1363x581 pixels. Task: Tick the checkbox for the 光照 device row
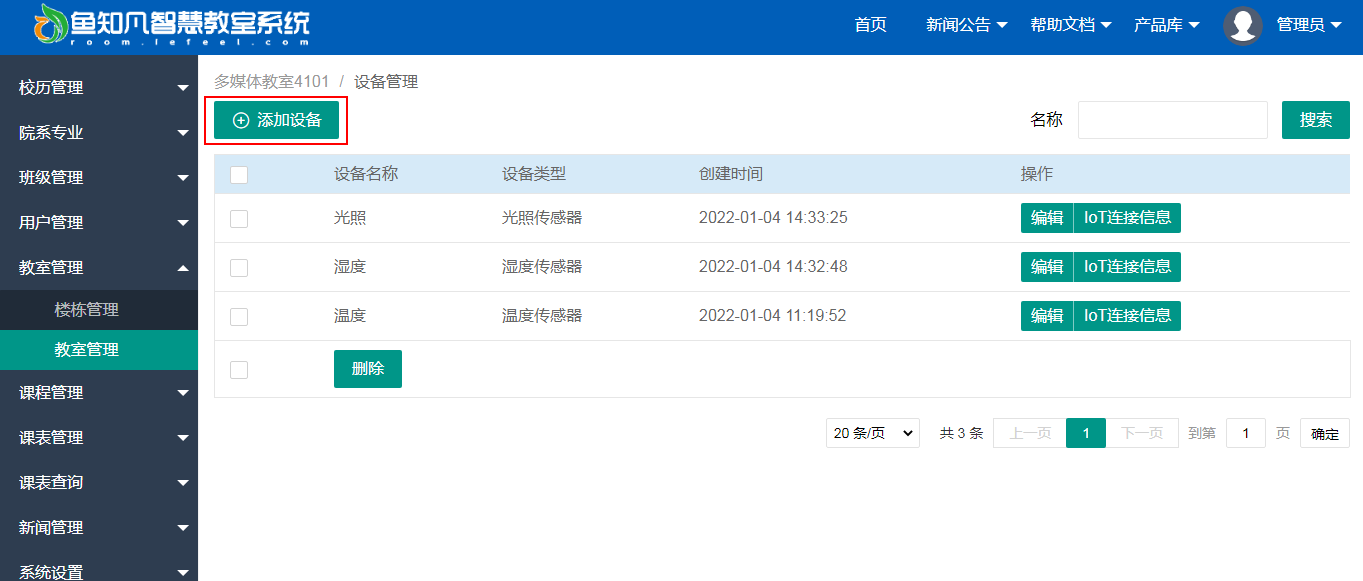(x=239, y=219)
